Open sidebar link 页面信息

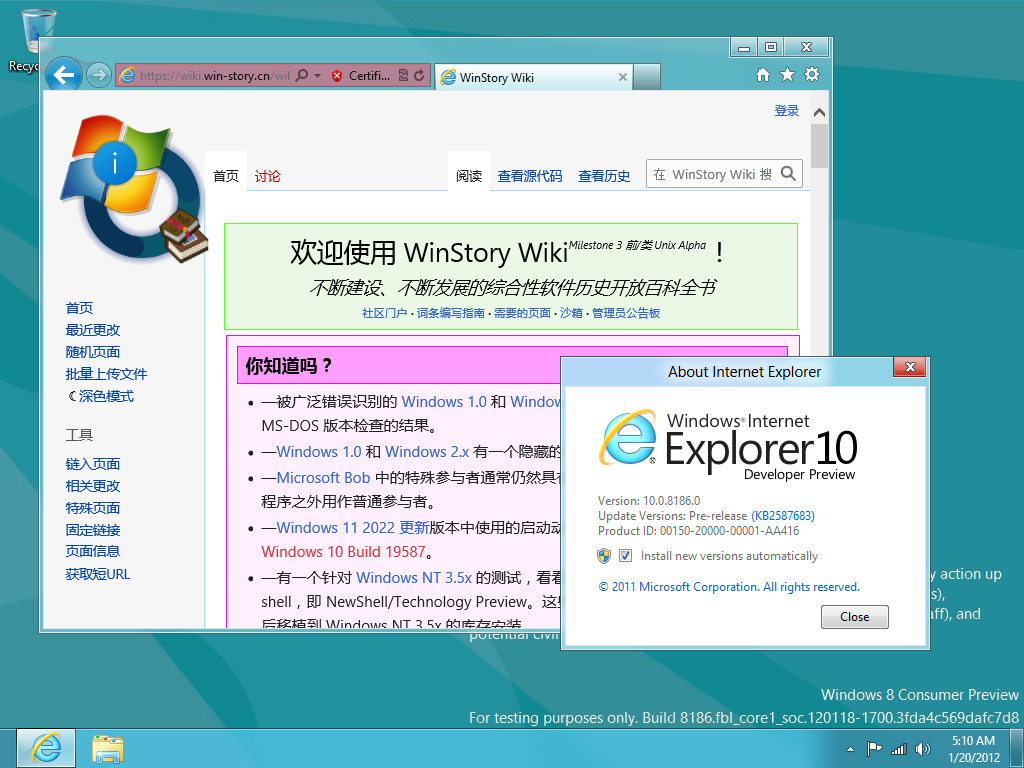tap(93, 551)
